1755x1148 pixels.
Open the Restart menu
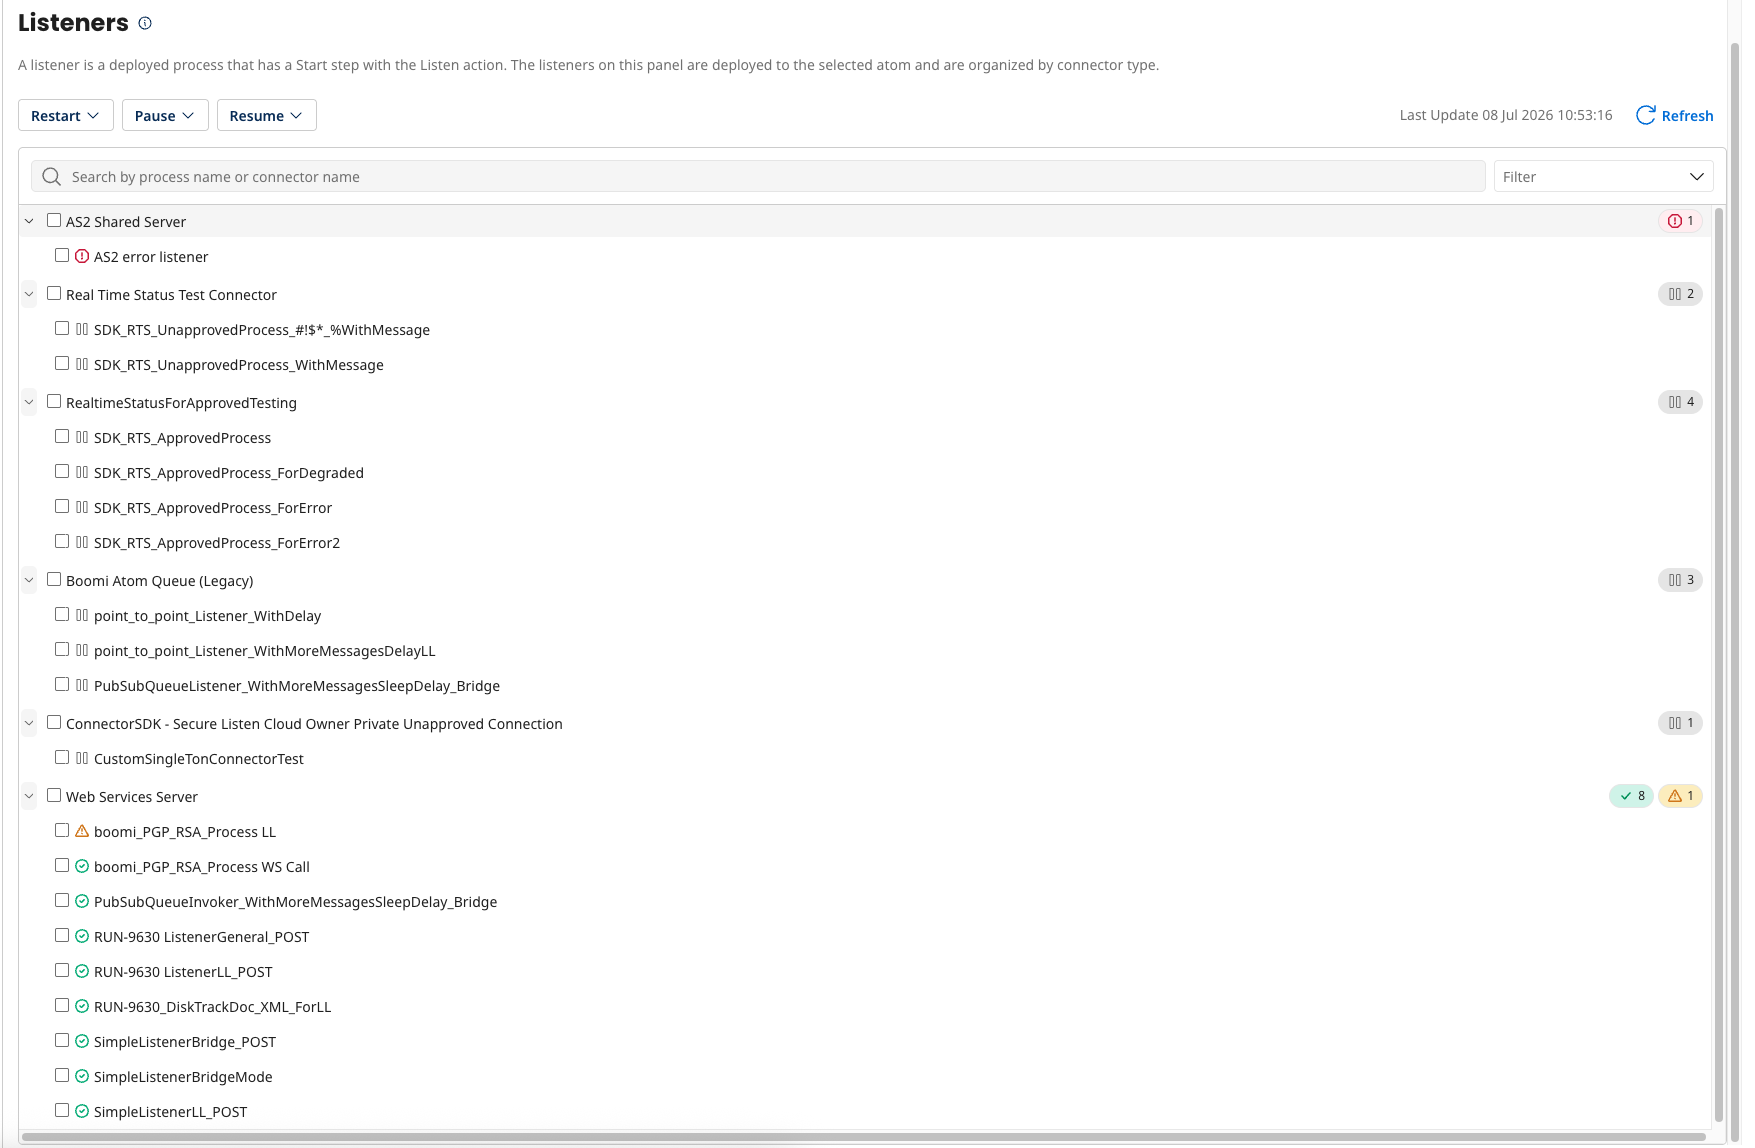click(x=65, y=115)
